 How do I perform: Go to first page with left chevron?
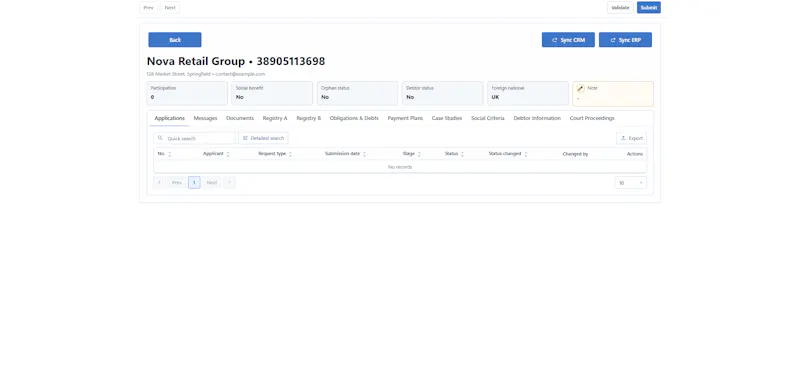(x=159, y=183)
